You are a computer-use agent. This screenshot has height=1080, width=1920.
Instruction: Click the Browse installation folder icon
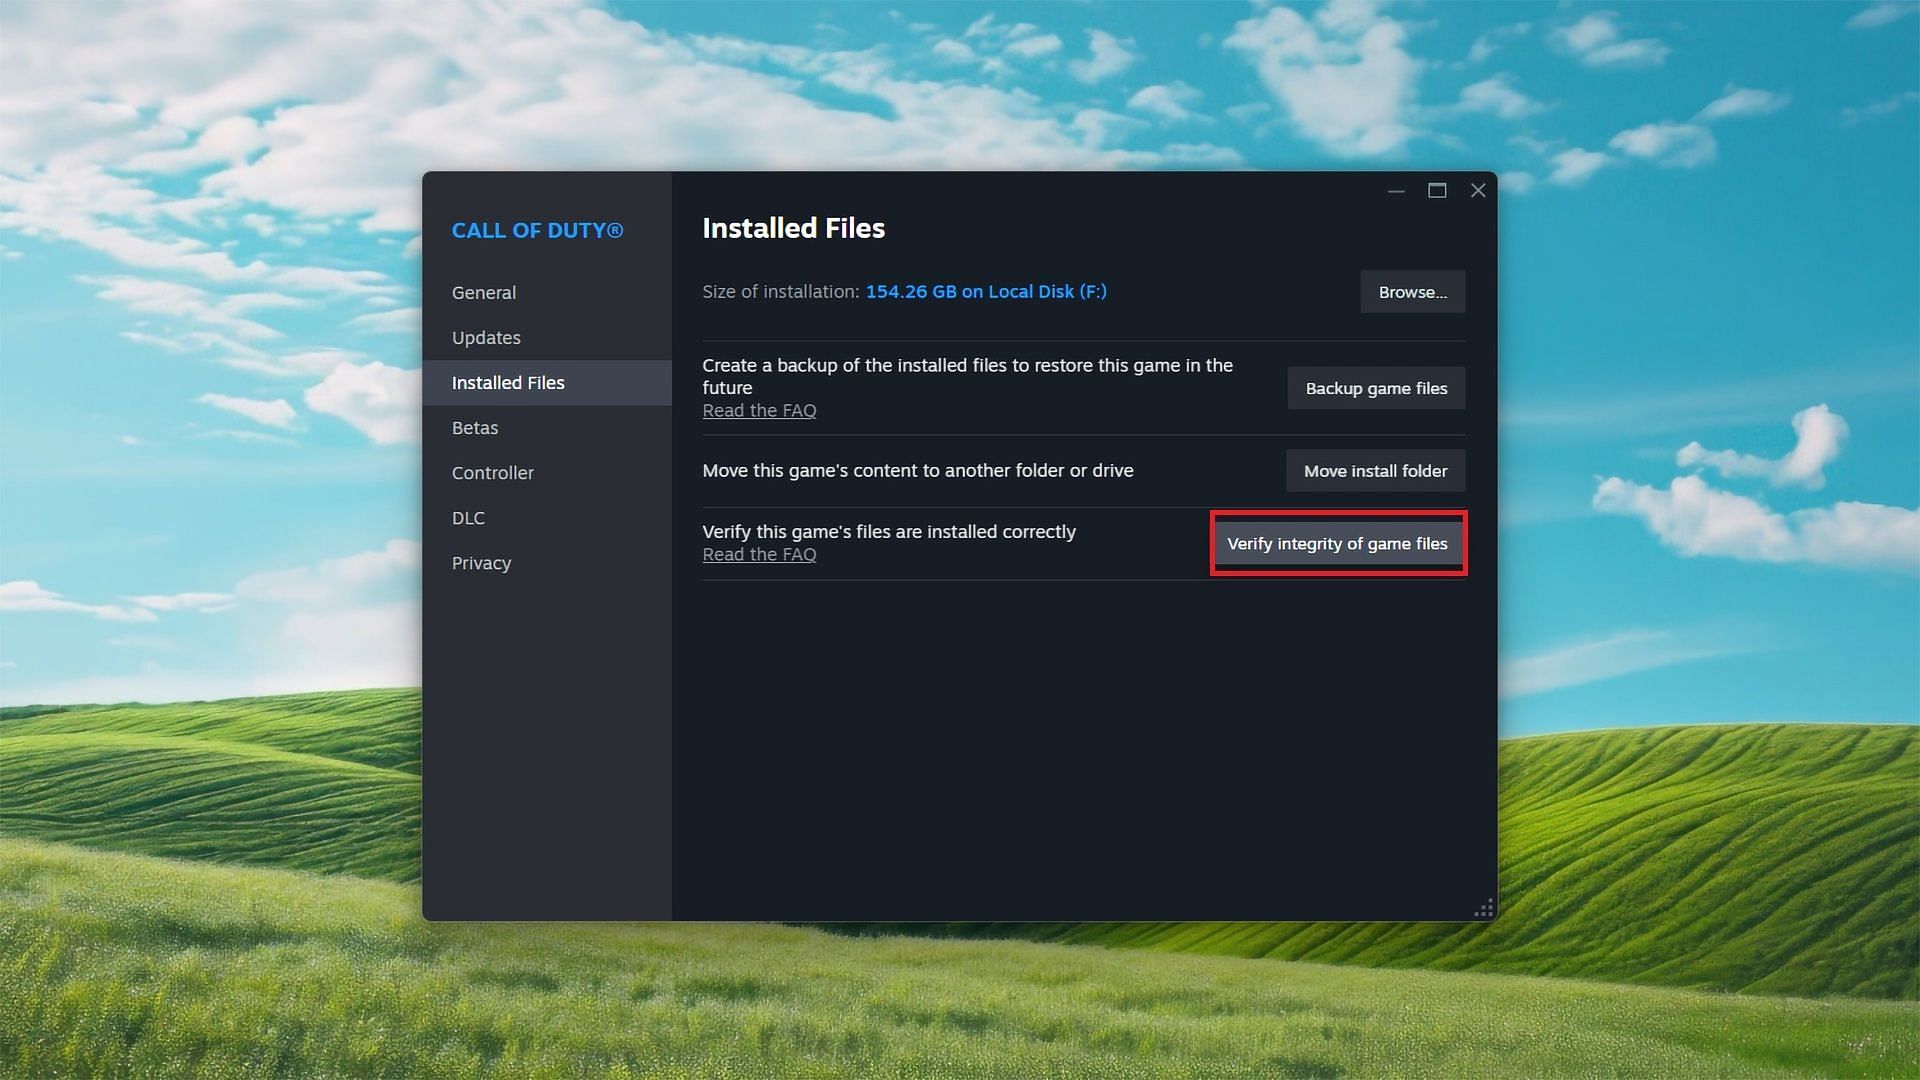1412,291
